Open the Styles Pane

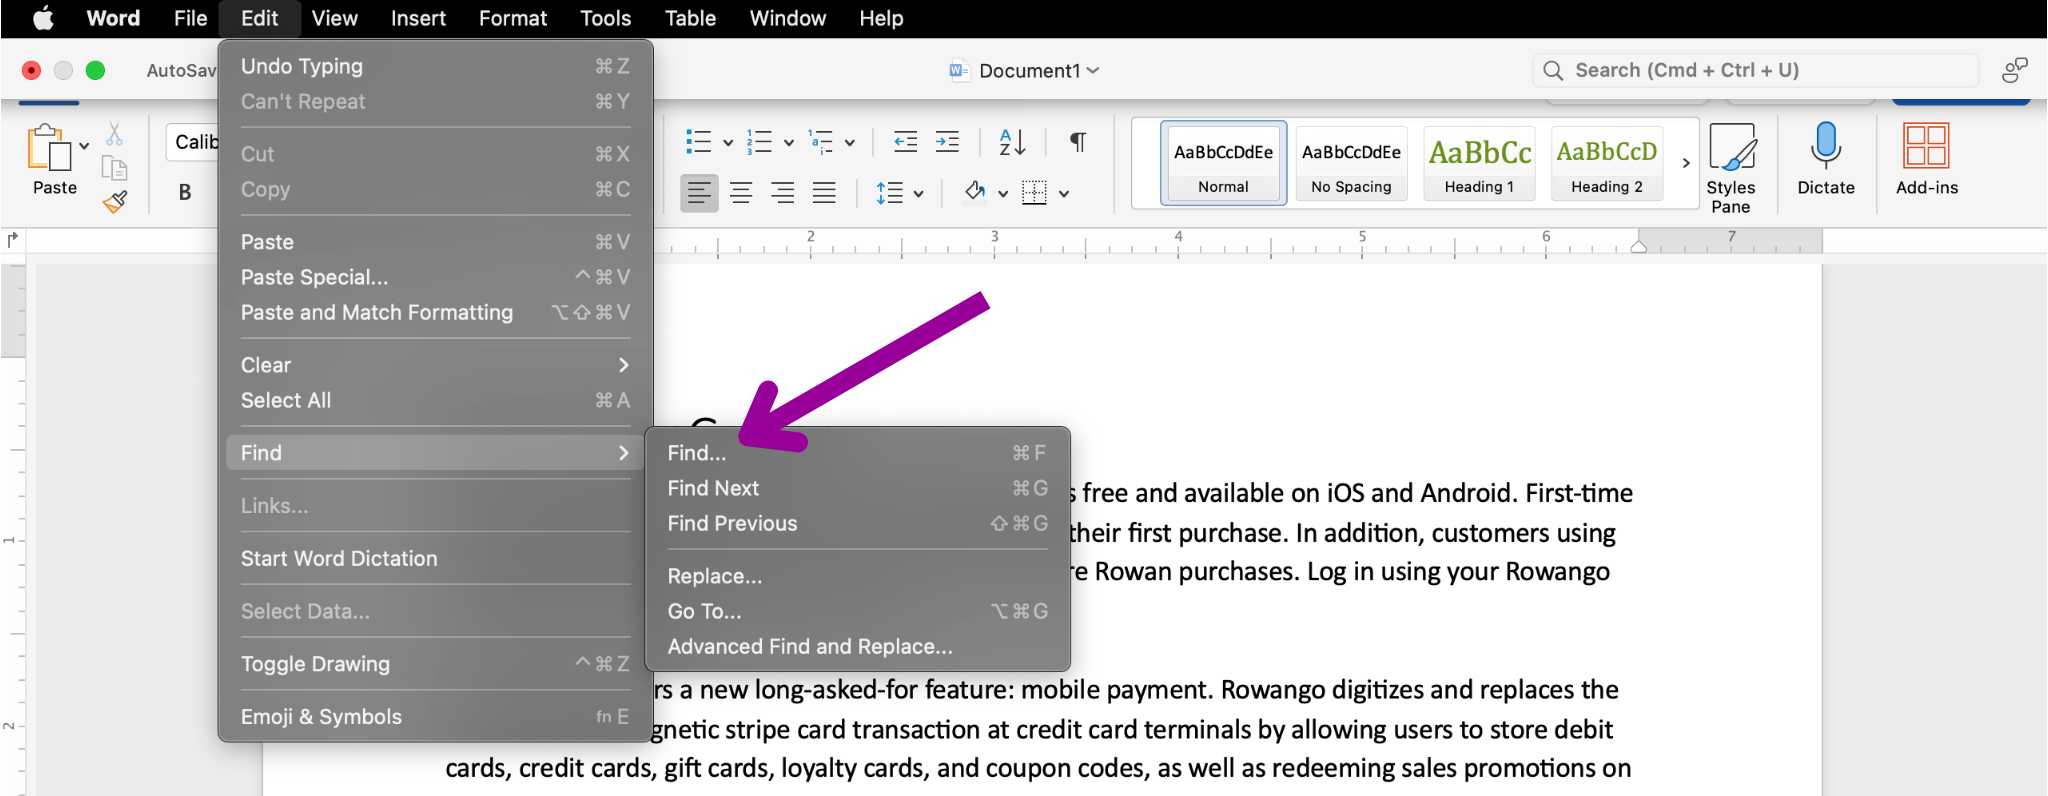pyautogui.click(x=1731, y=167)
